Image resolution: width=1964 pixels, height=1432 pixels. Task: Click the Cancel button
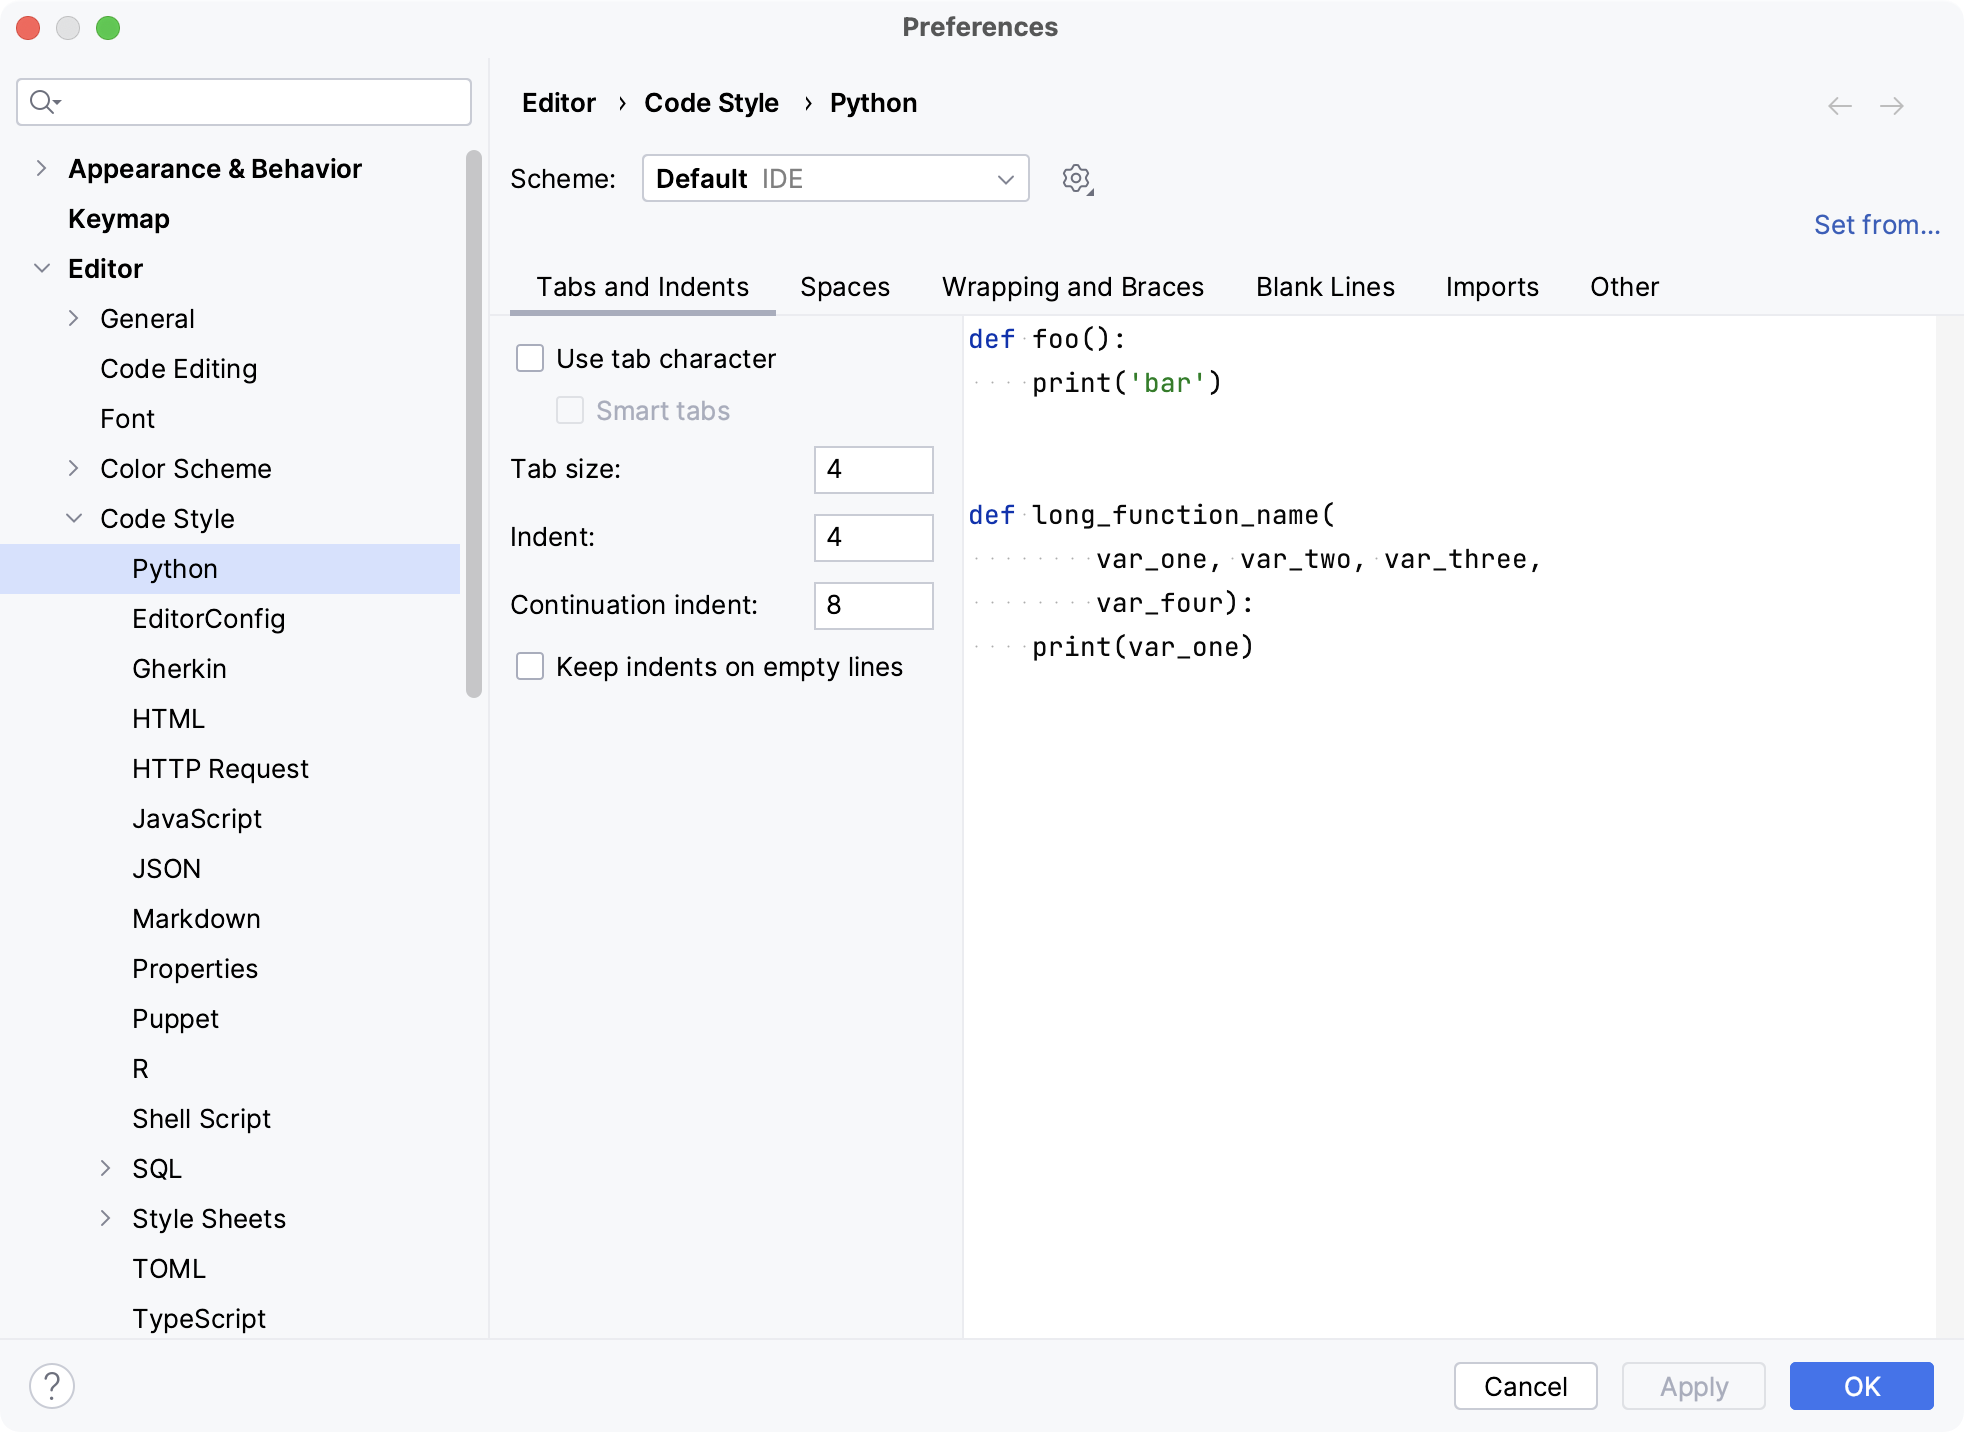click(x=1525, y=1386)
